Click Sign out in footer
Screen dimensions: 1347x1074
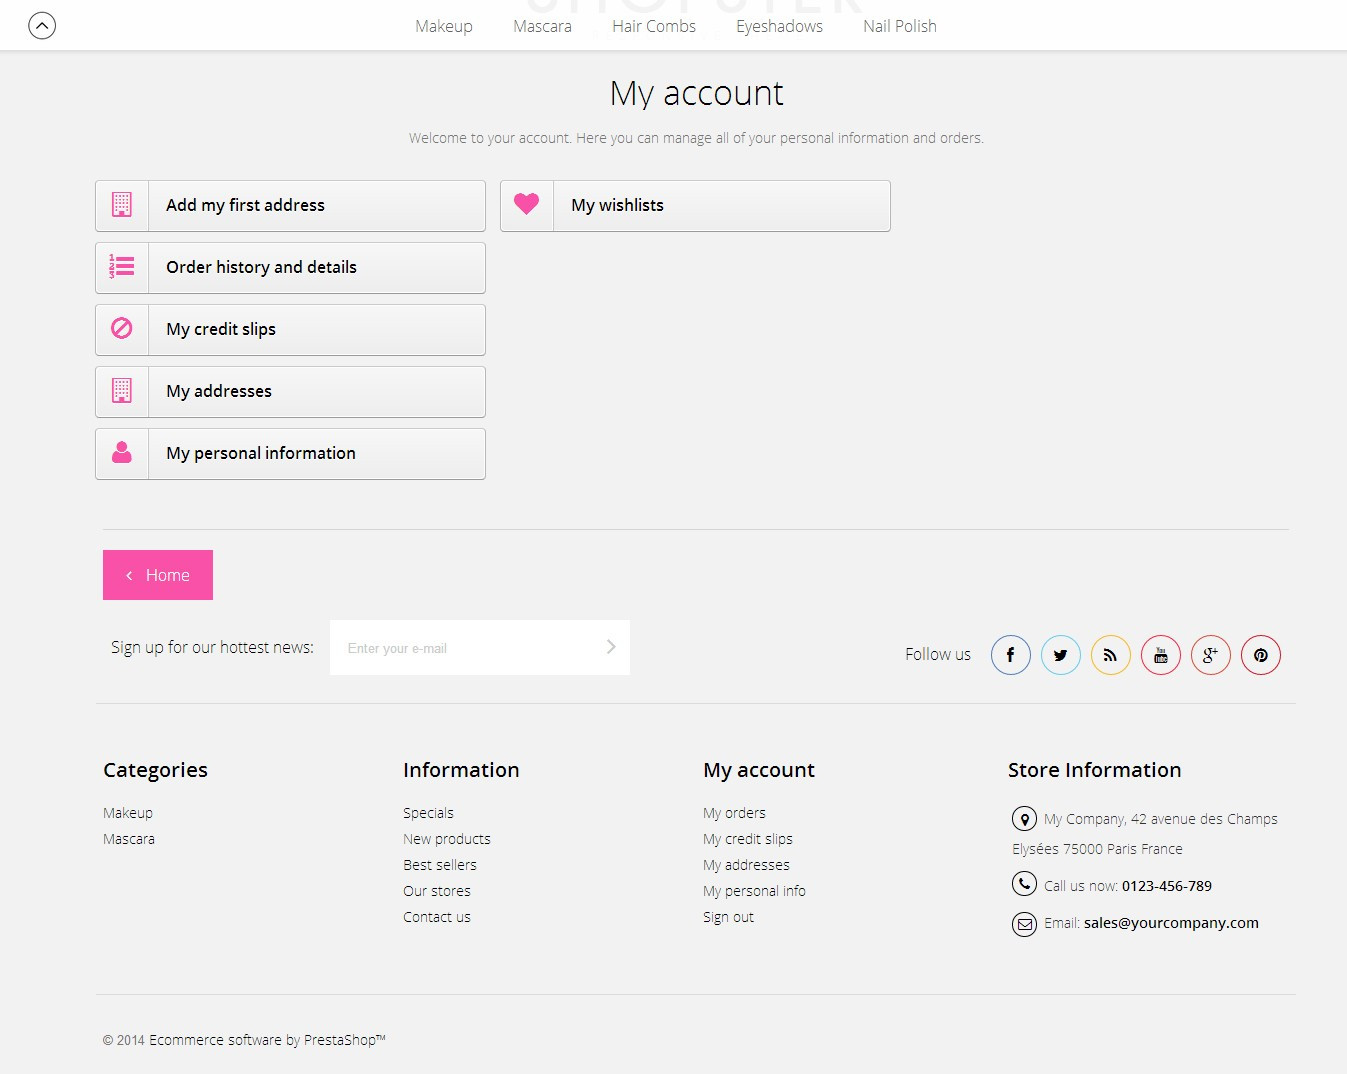pyautogui.click(x=728, y=917)
